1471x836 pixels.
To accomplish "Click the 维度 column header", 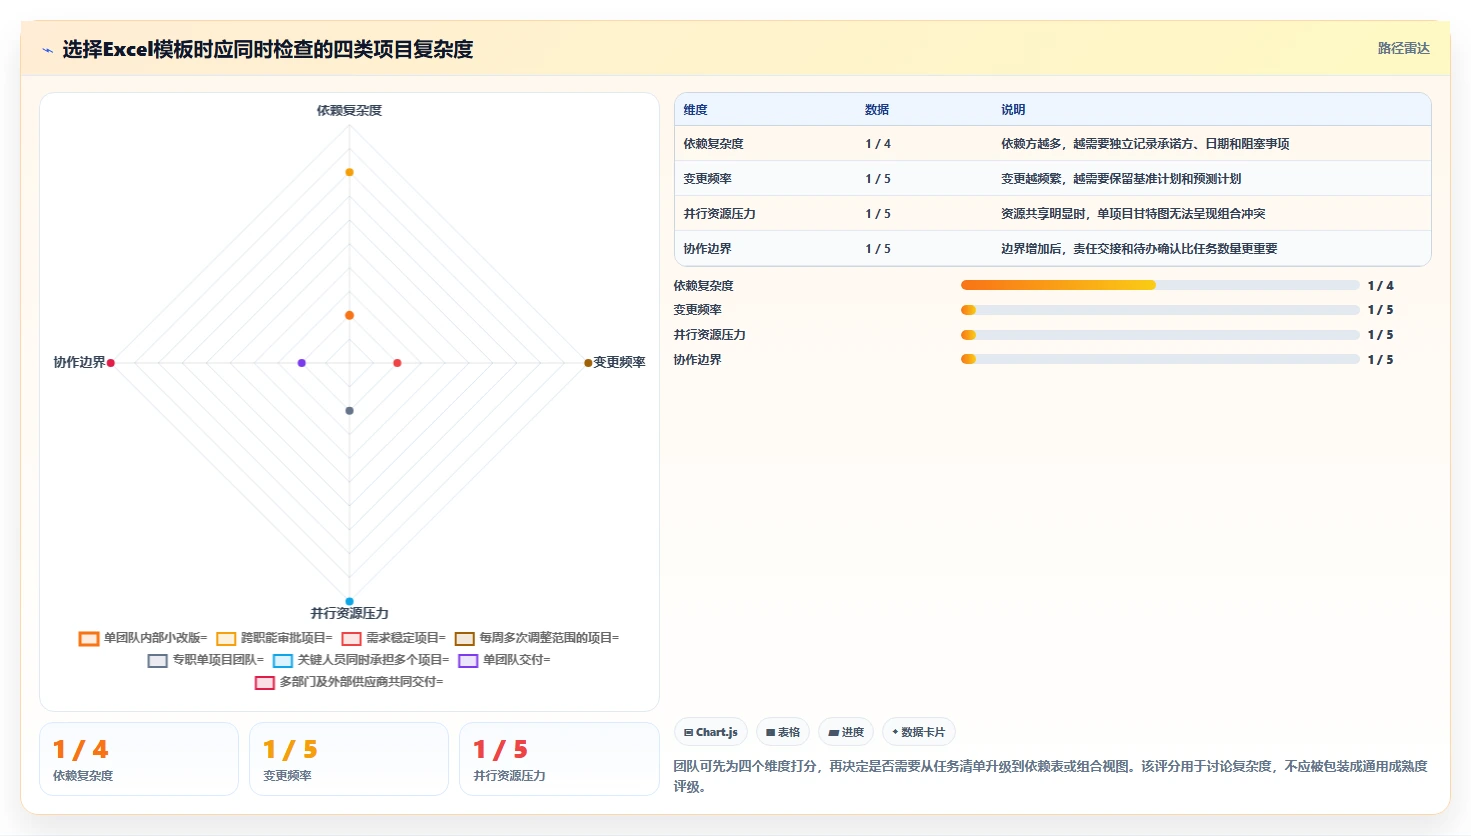I will tap(695, 110).
